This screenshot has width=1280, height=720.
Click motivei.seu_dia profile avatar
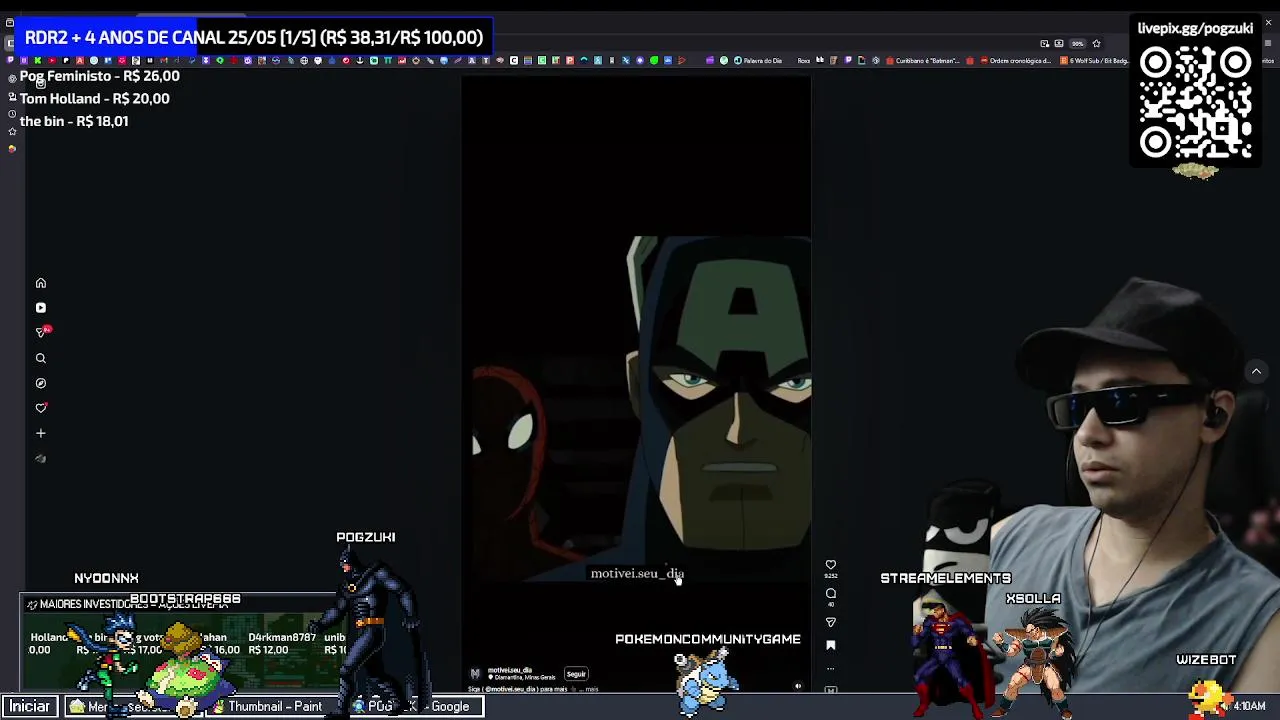[475, 674]
